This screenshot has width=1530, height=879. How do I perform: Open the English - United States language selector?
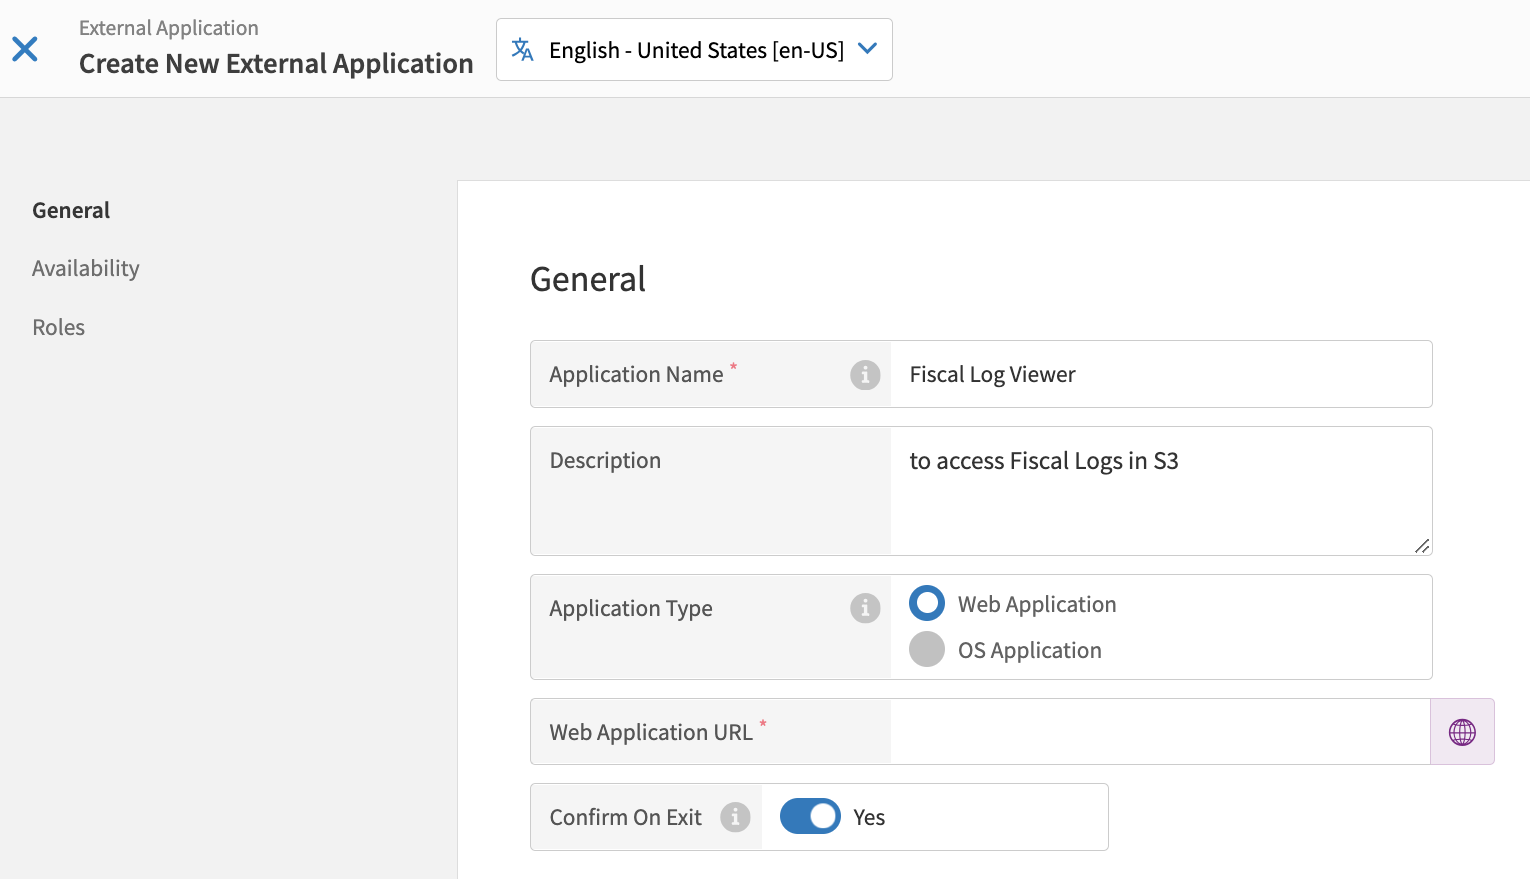tap(695, 50)
